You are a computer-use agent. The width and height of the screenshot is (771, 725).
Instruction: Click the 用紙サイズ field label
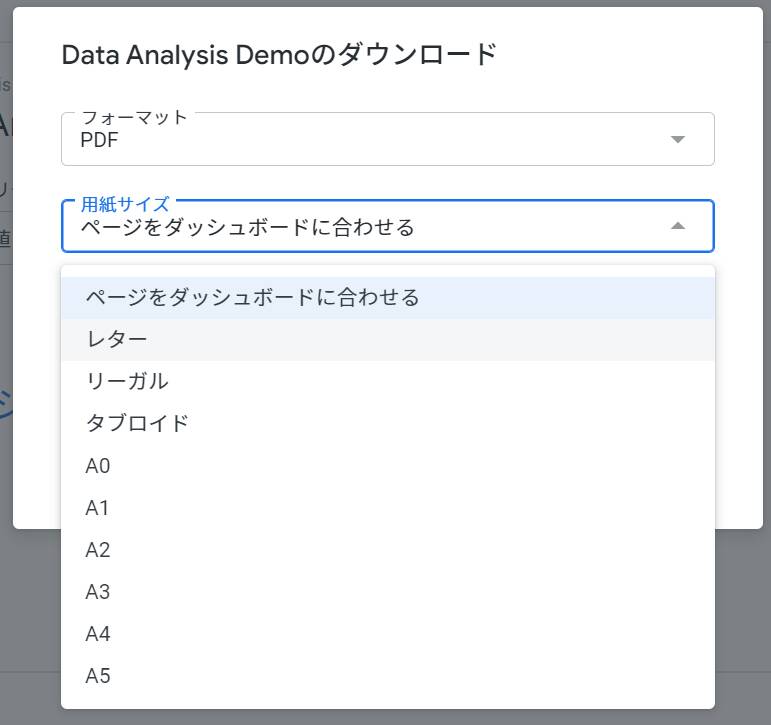point(125,204)
